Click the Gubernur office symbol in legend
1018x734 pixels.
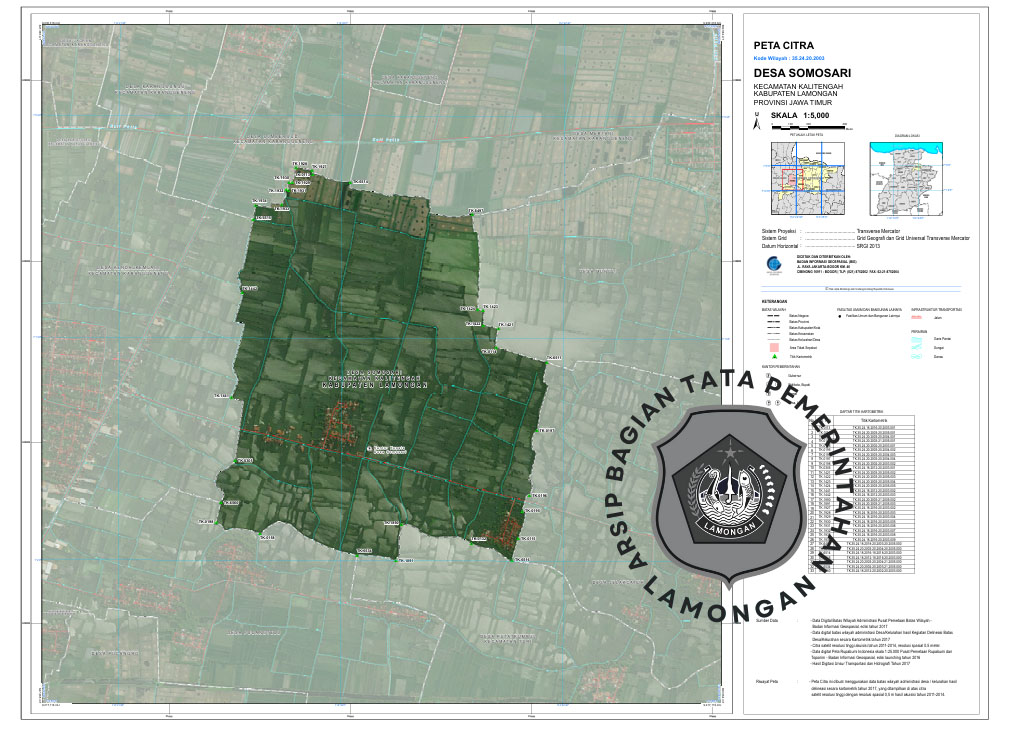pyautogui.click(x=767, y=377)
